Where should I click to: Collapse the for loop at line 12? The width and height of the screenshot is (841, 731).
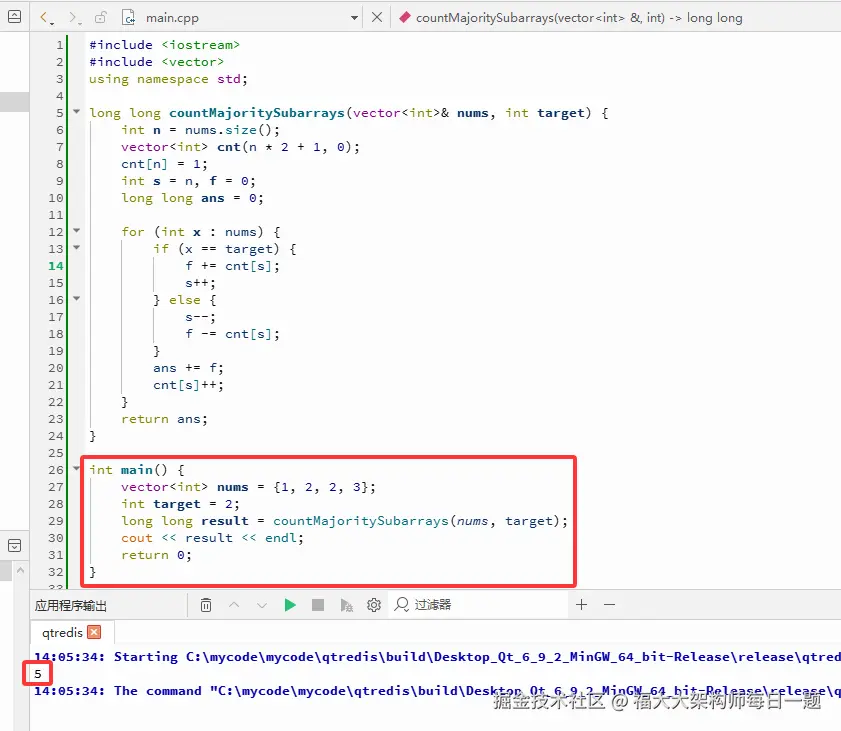pos(77,231)
